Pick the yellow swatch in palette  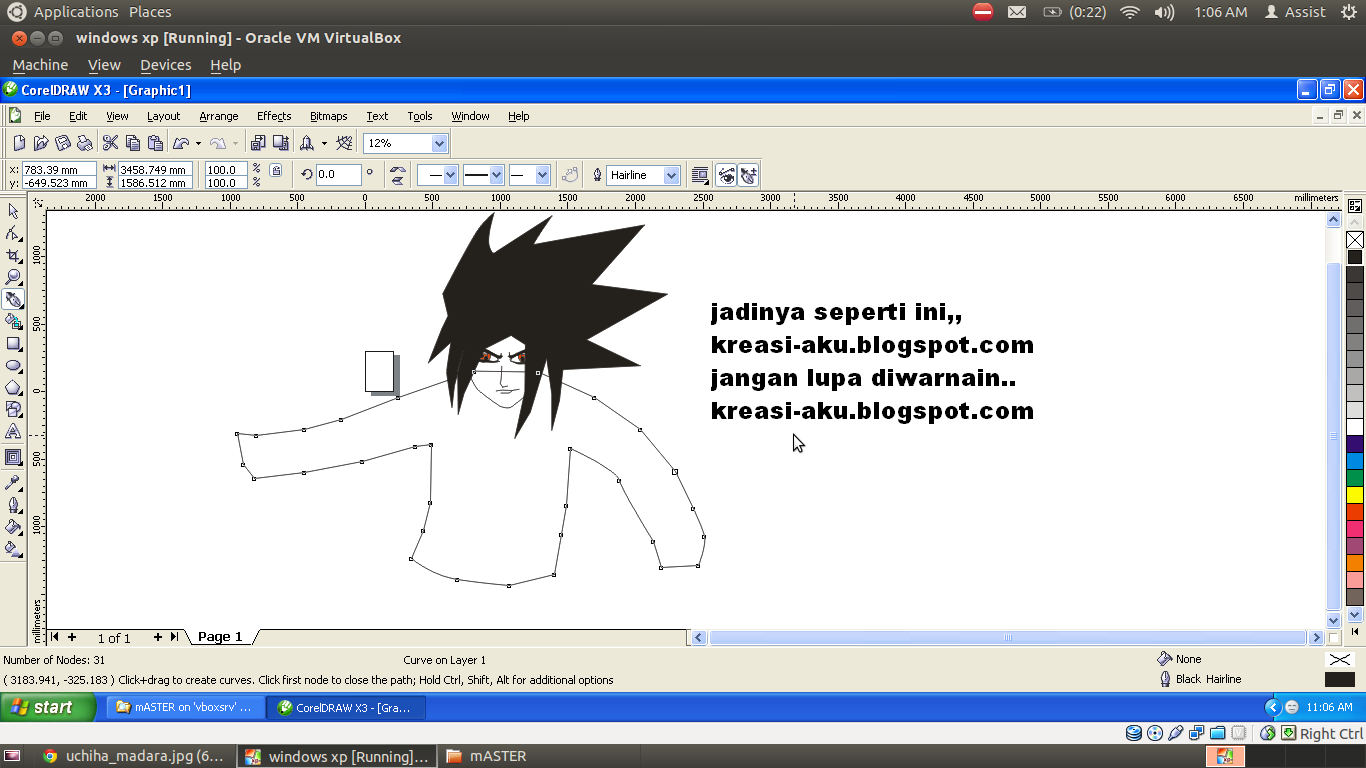(1355, 494)
